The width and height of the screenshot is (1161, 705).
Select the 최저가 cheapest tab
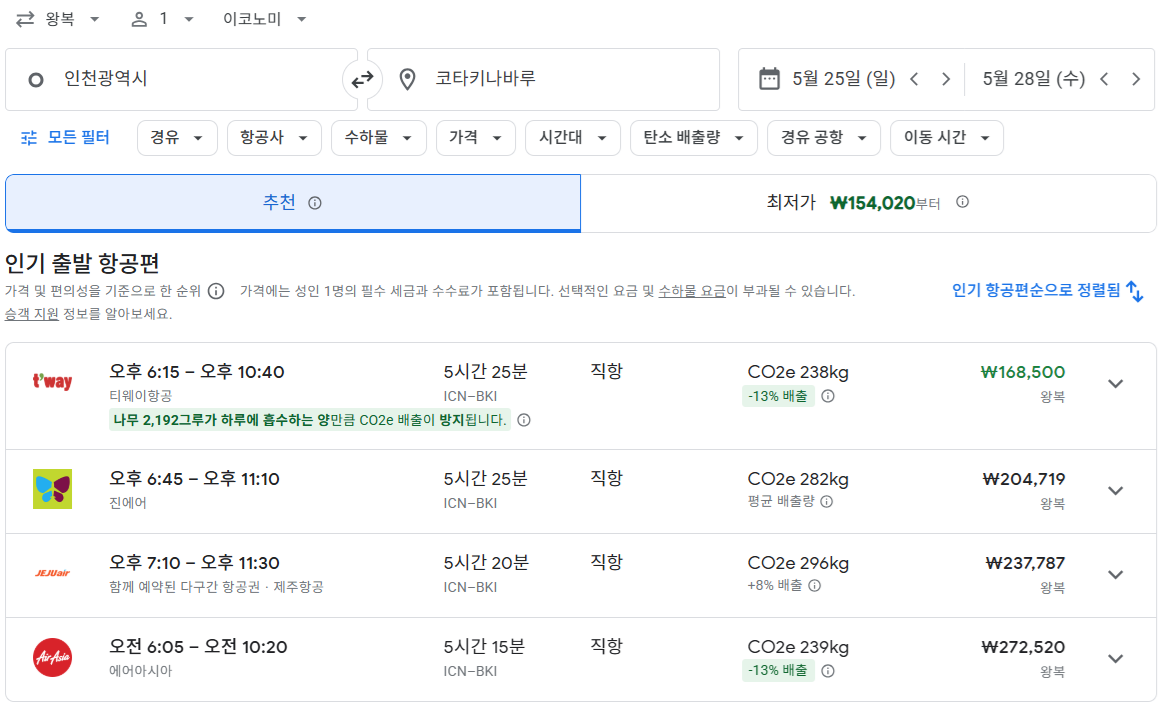[x=868, y=203]
